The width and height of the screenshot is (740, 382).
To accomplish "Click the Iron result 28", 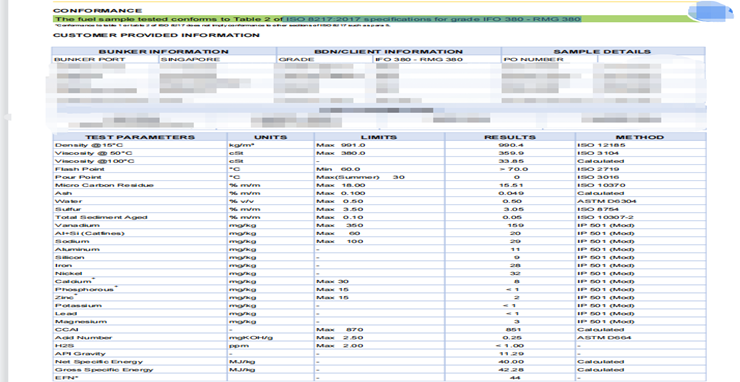I will [515, 265].
